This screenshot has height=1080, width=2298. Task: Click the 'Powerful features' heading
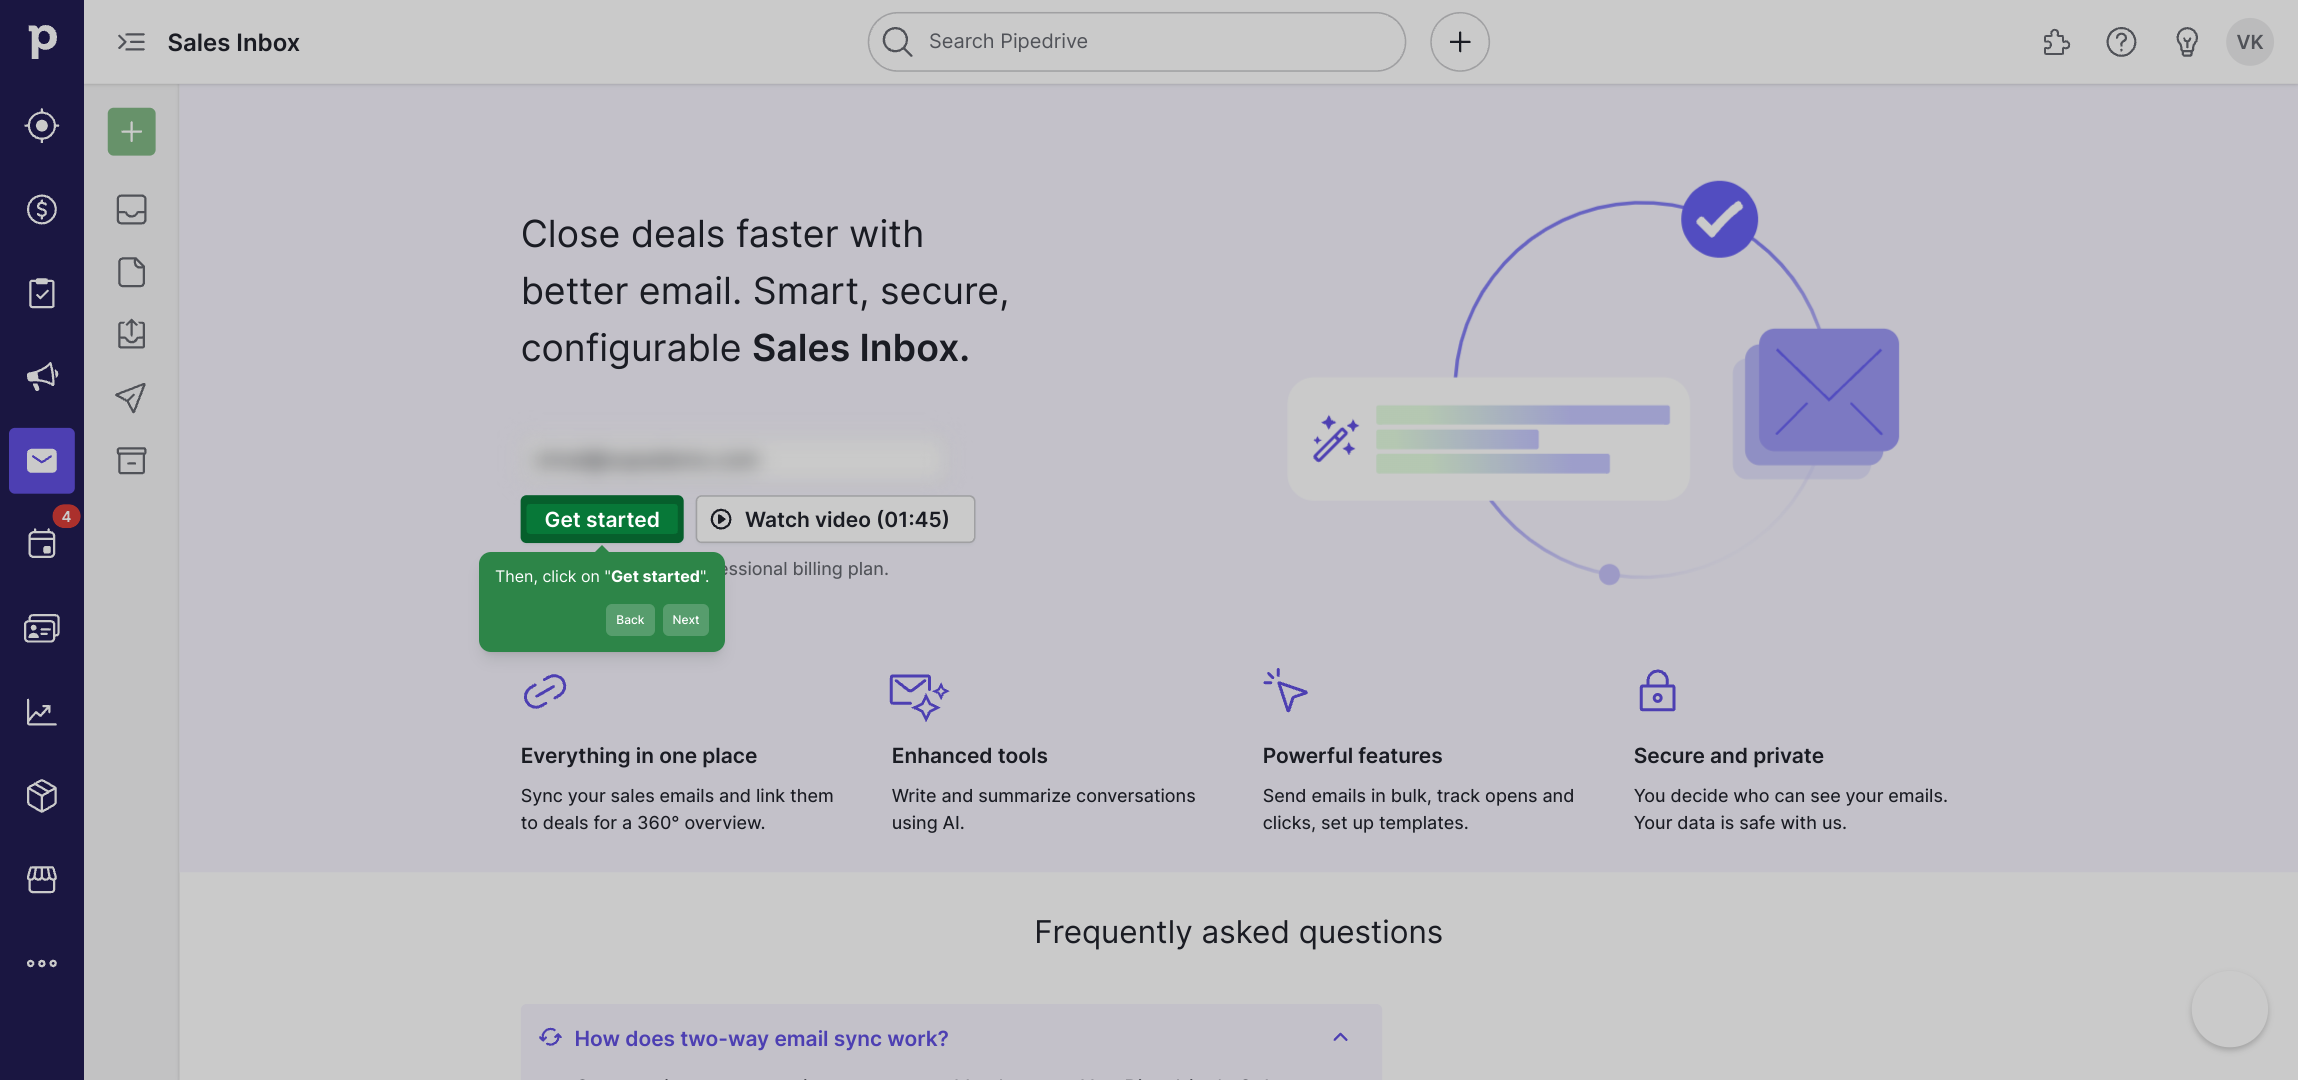pos(1353,756)
